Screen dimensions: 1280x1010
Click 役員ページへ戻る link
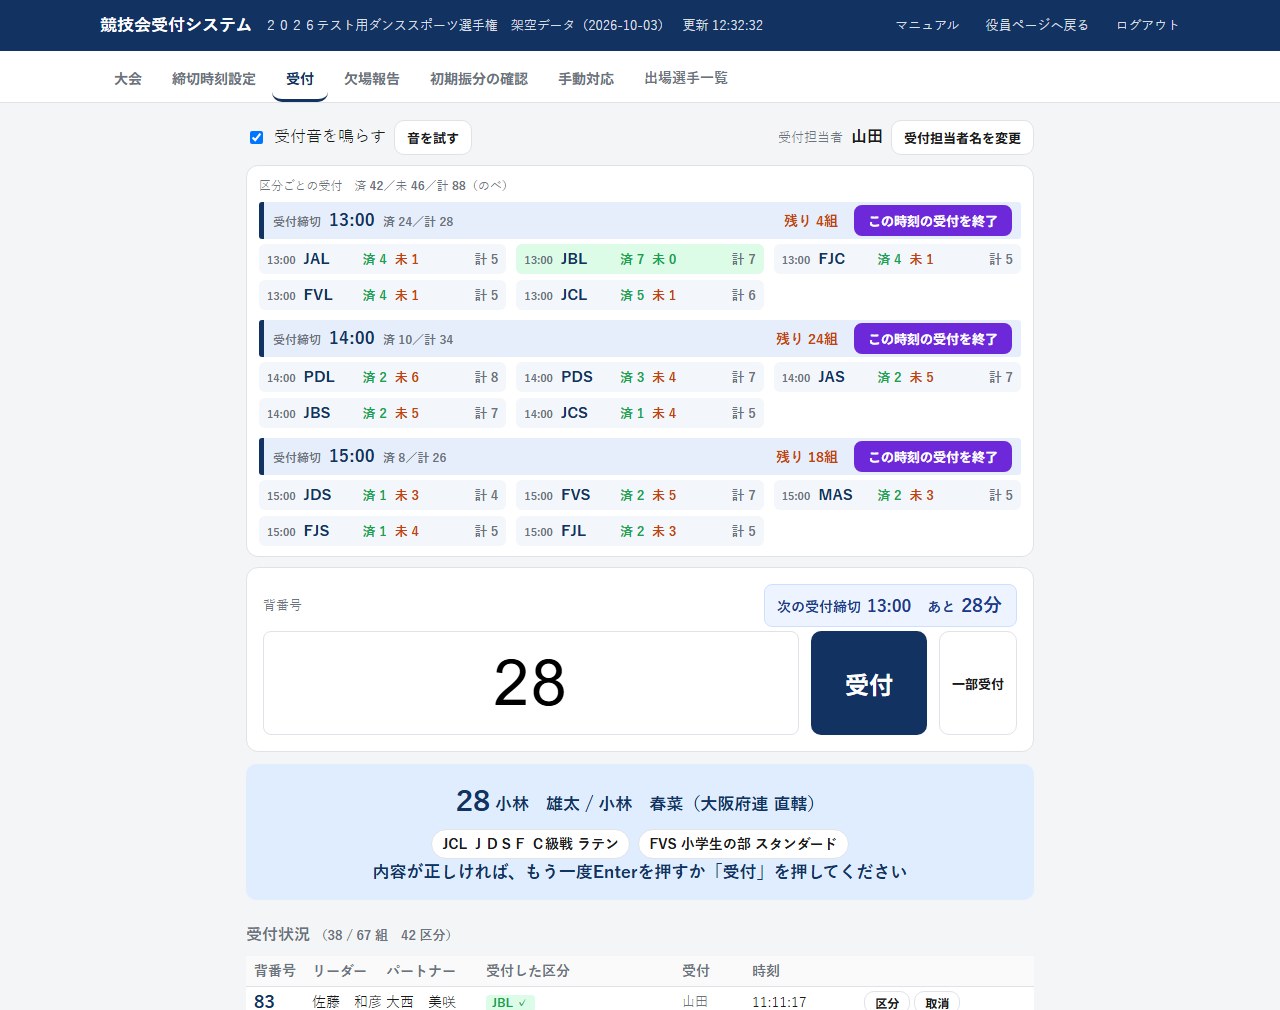(1037, 25)
